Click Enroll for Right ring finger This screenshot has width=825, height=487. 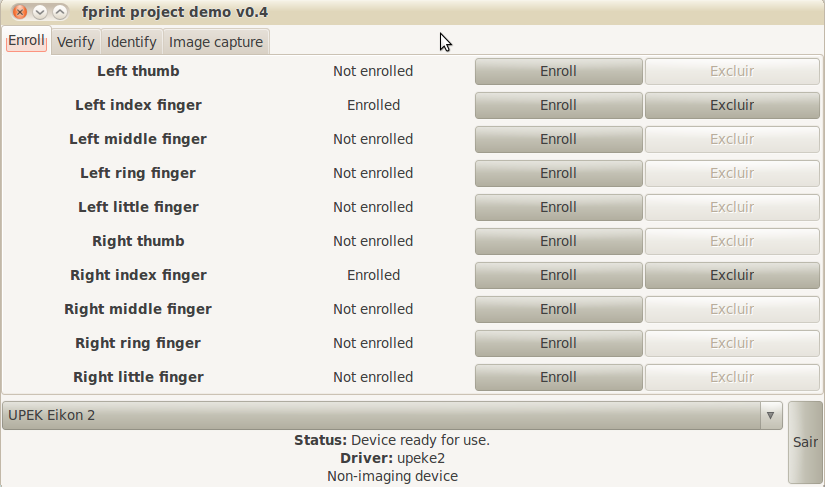pyautogui.click(x=558, y=343)
